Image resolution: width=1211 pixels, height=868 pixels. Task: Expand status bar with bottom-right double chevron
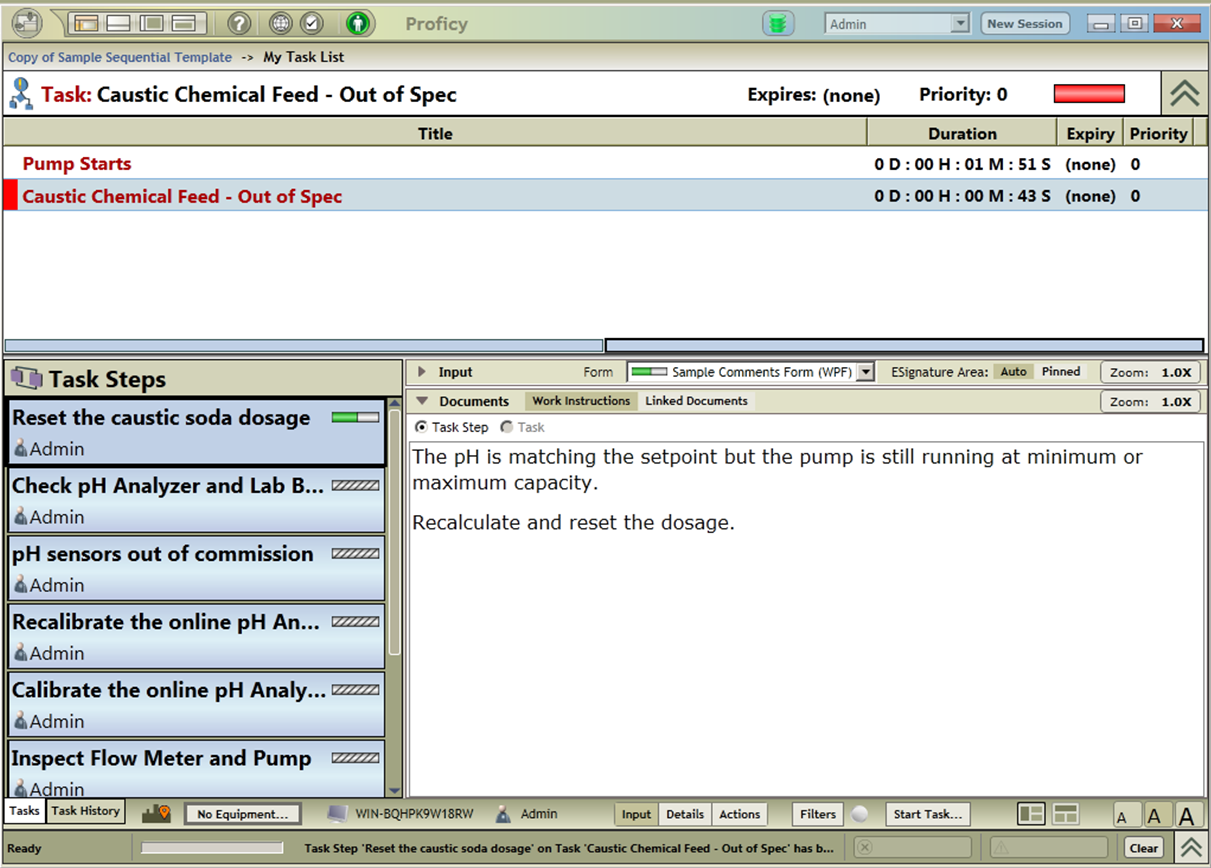pos(1190,847)
